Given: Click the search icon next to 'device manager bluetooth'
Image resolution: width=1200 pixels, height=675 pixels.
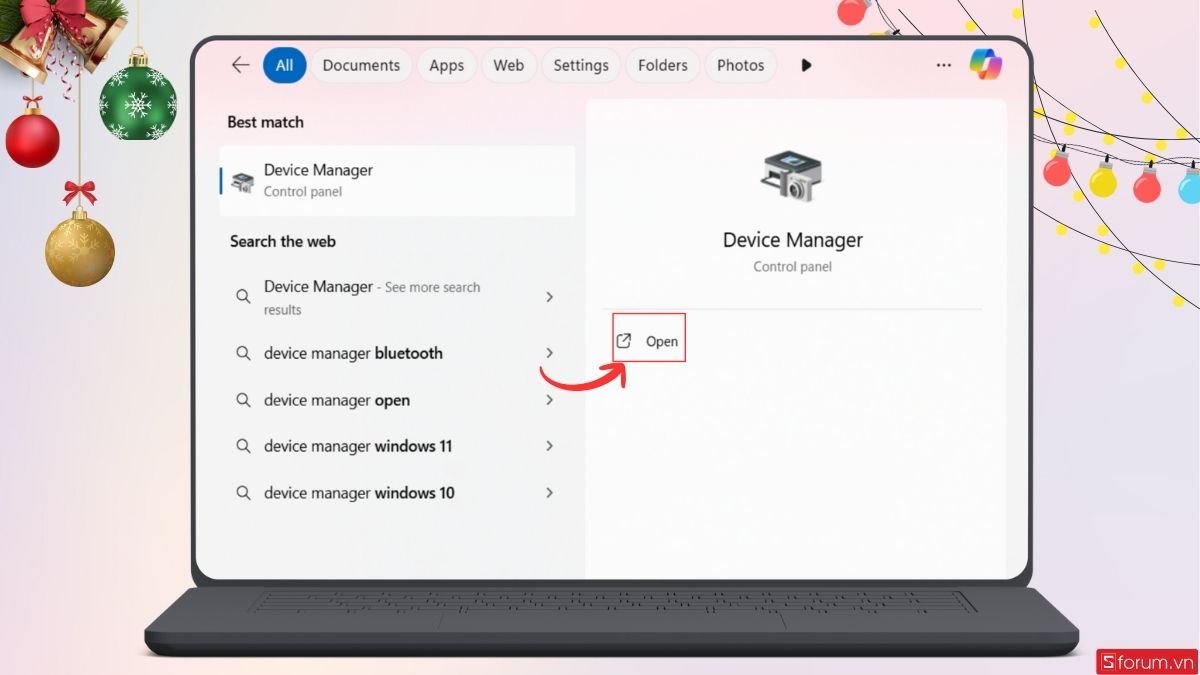Looking at the screenshot, I should click(x=243, y=353).
